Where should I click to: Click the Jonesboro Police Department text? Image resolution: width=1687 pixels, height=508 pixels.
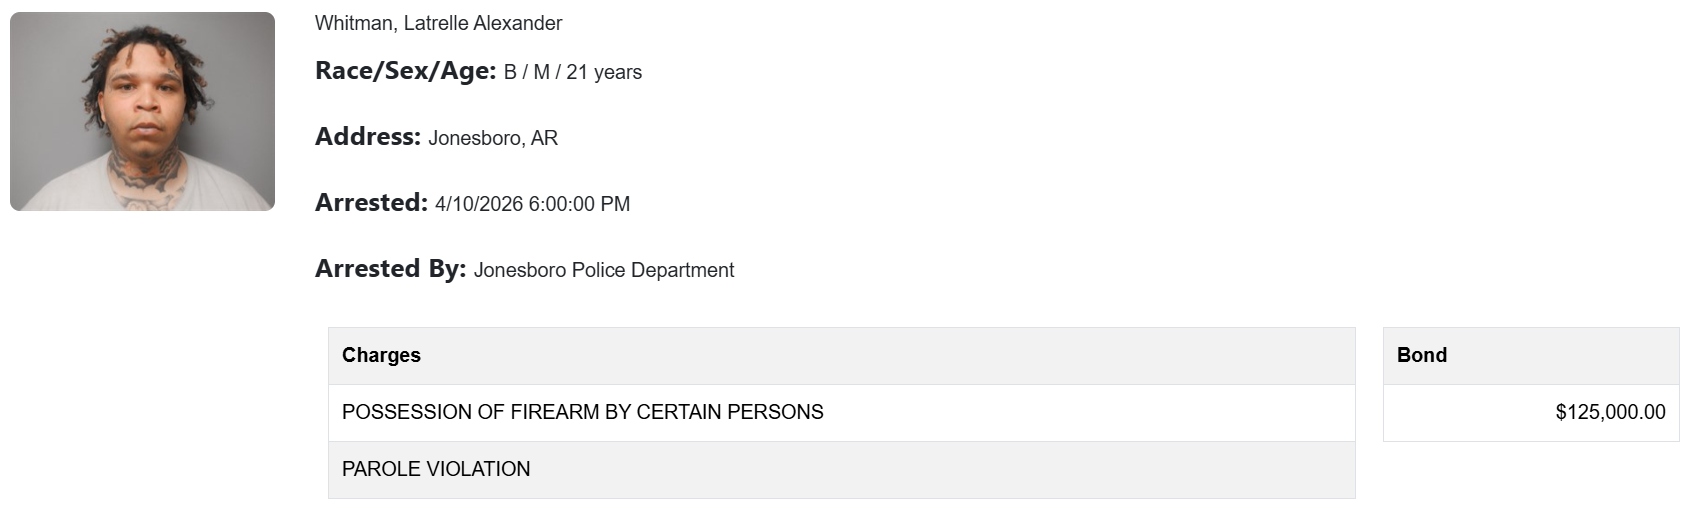tap(603, 270)
